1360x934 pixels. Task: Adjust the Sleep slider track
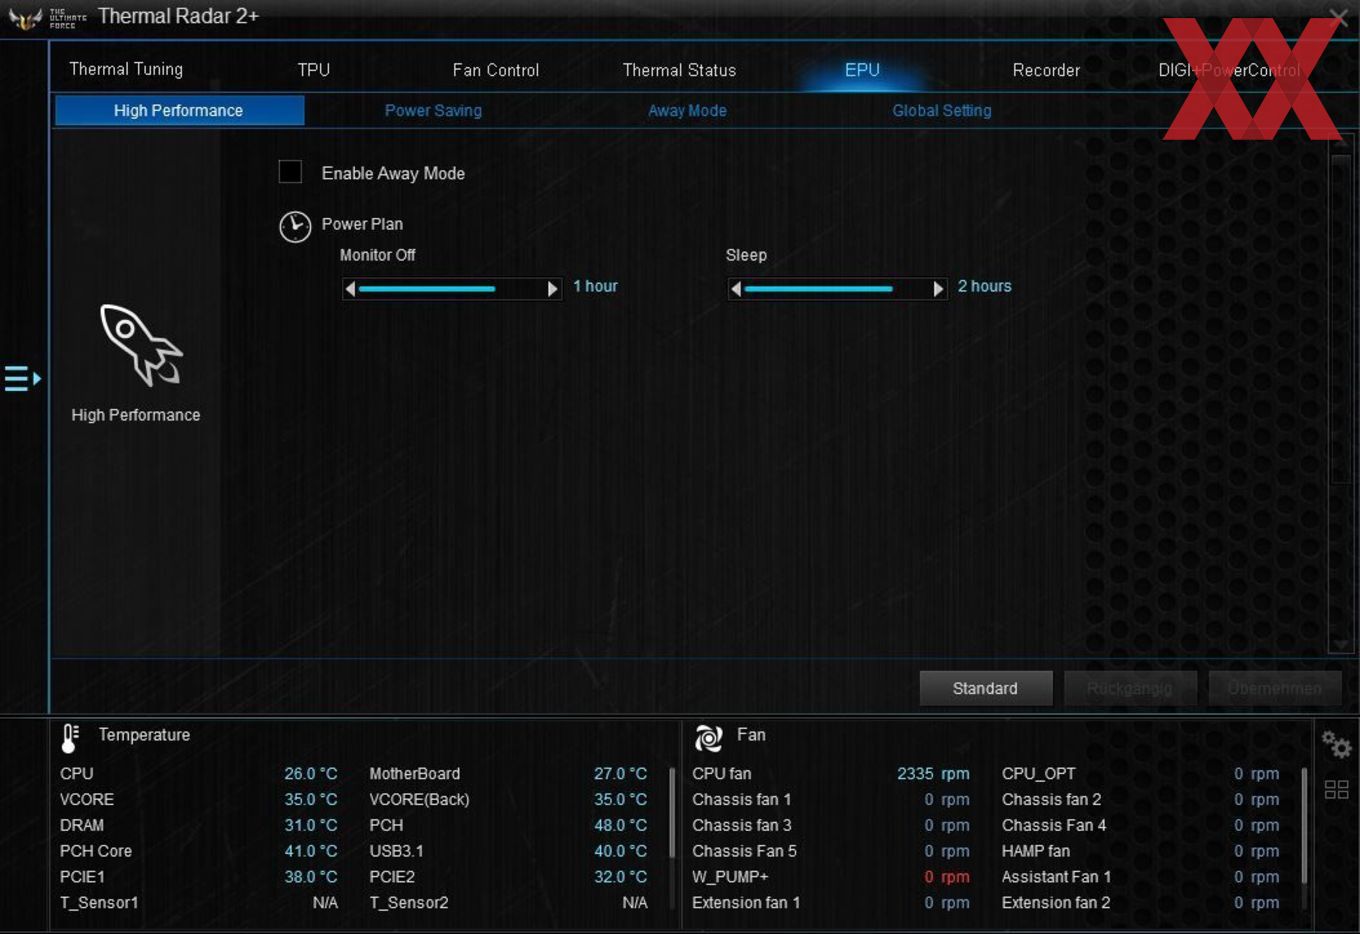837,289
